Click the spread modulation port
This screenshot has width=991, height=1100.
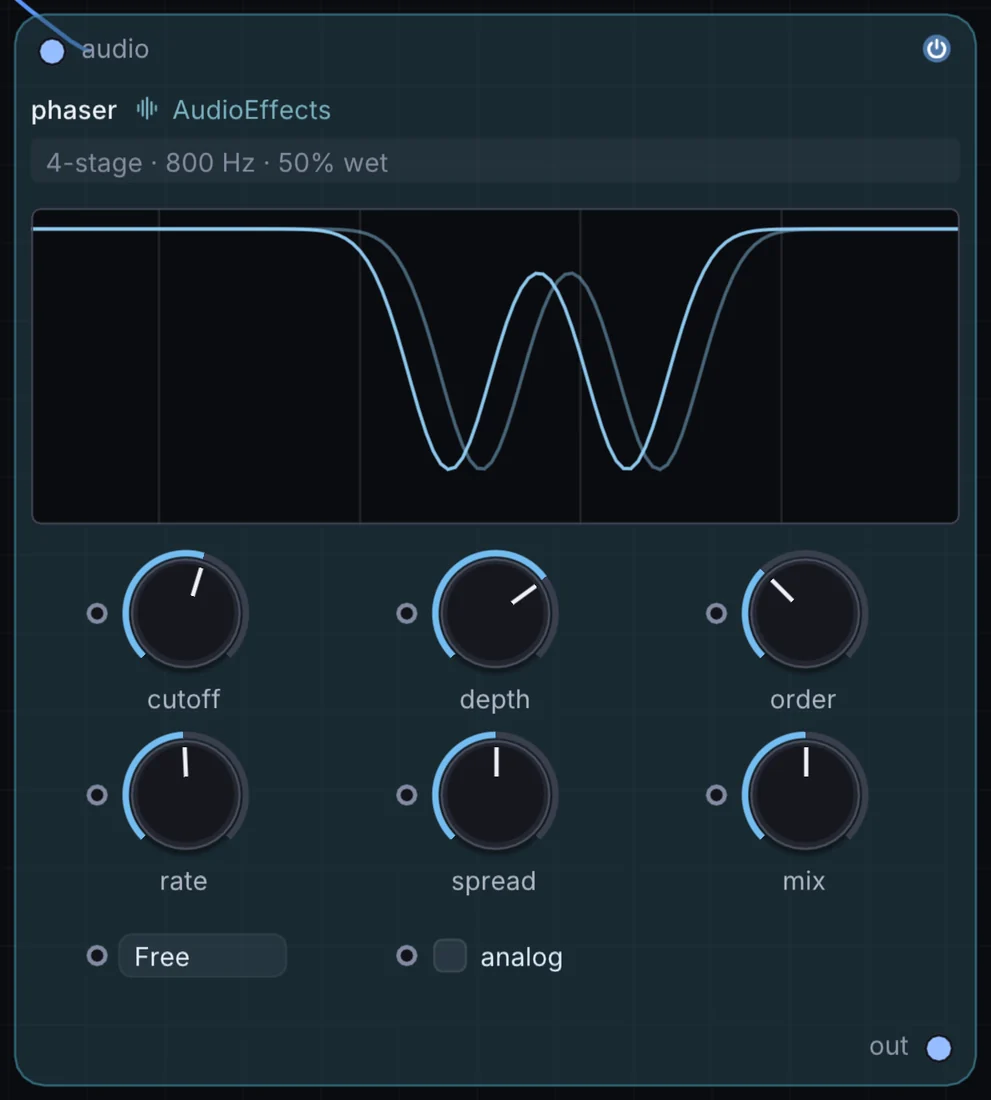point(407,795)
